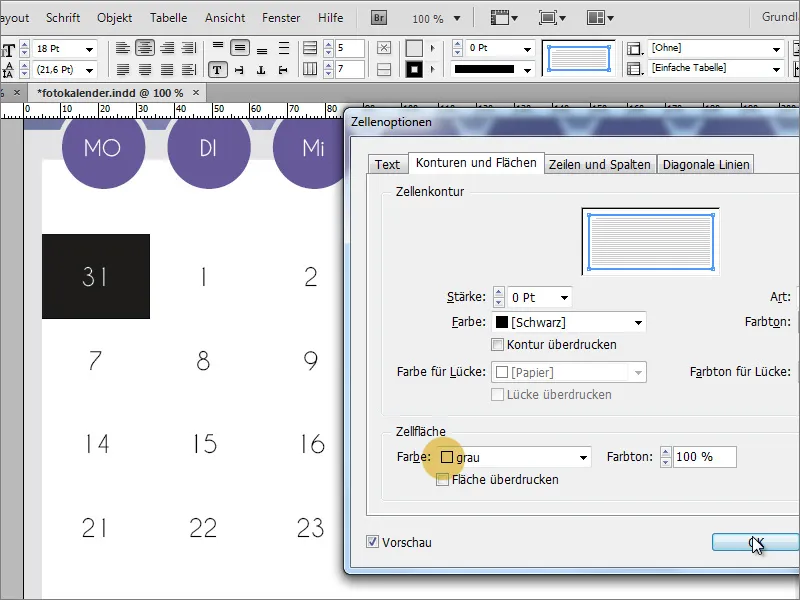
Task: Click the Farbton stepper arrows
Action: [x=665, y=457]
